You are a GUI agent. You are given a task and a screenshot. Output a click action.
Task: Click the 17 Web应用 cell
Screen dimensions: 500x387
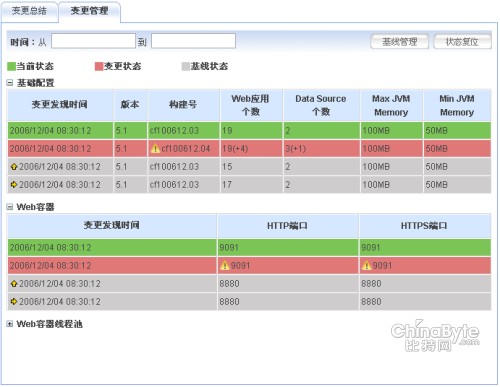[x=251, y=184]
